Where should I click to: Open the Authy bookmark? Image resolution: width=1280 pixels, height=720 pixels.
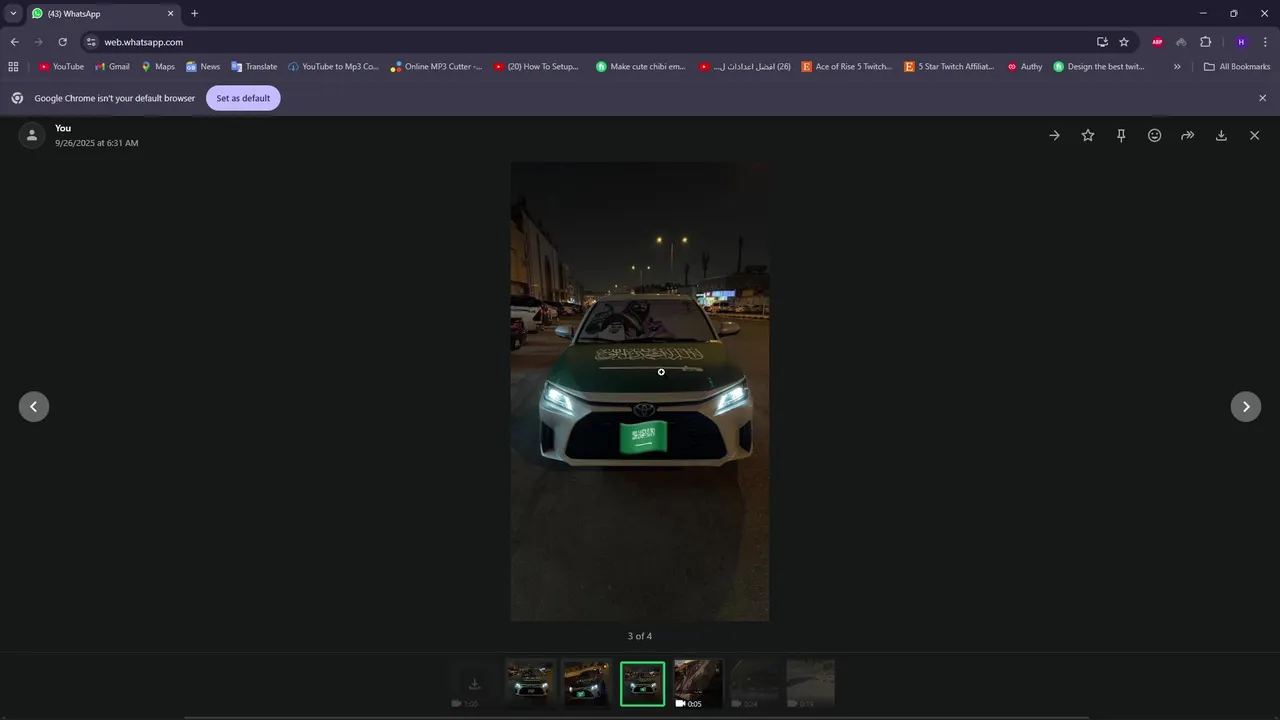1025,67
